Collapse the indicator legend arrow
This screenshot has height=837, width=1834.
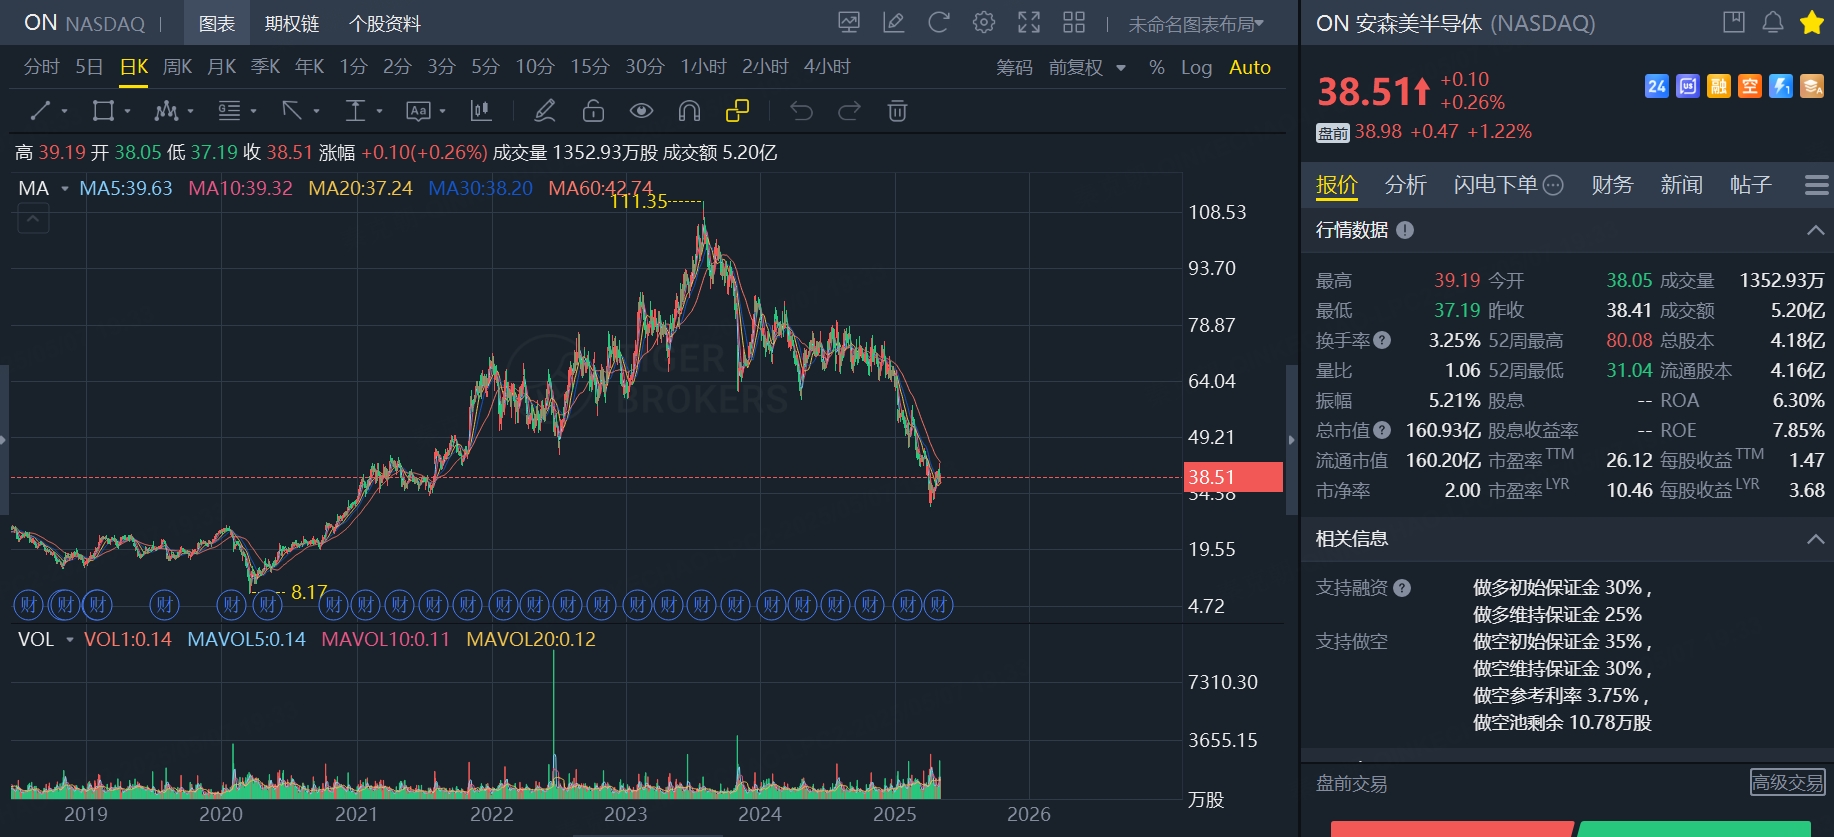[33, 218]
